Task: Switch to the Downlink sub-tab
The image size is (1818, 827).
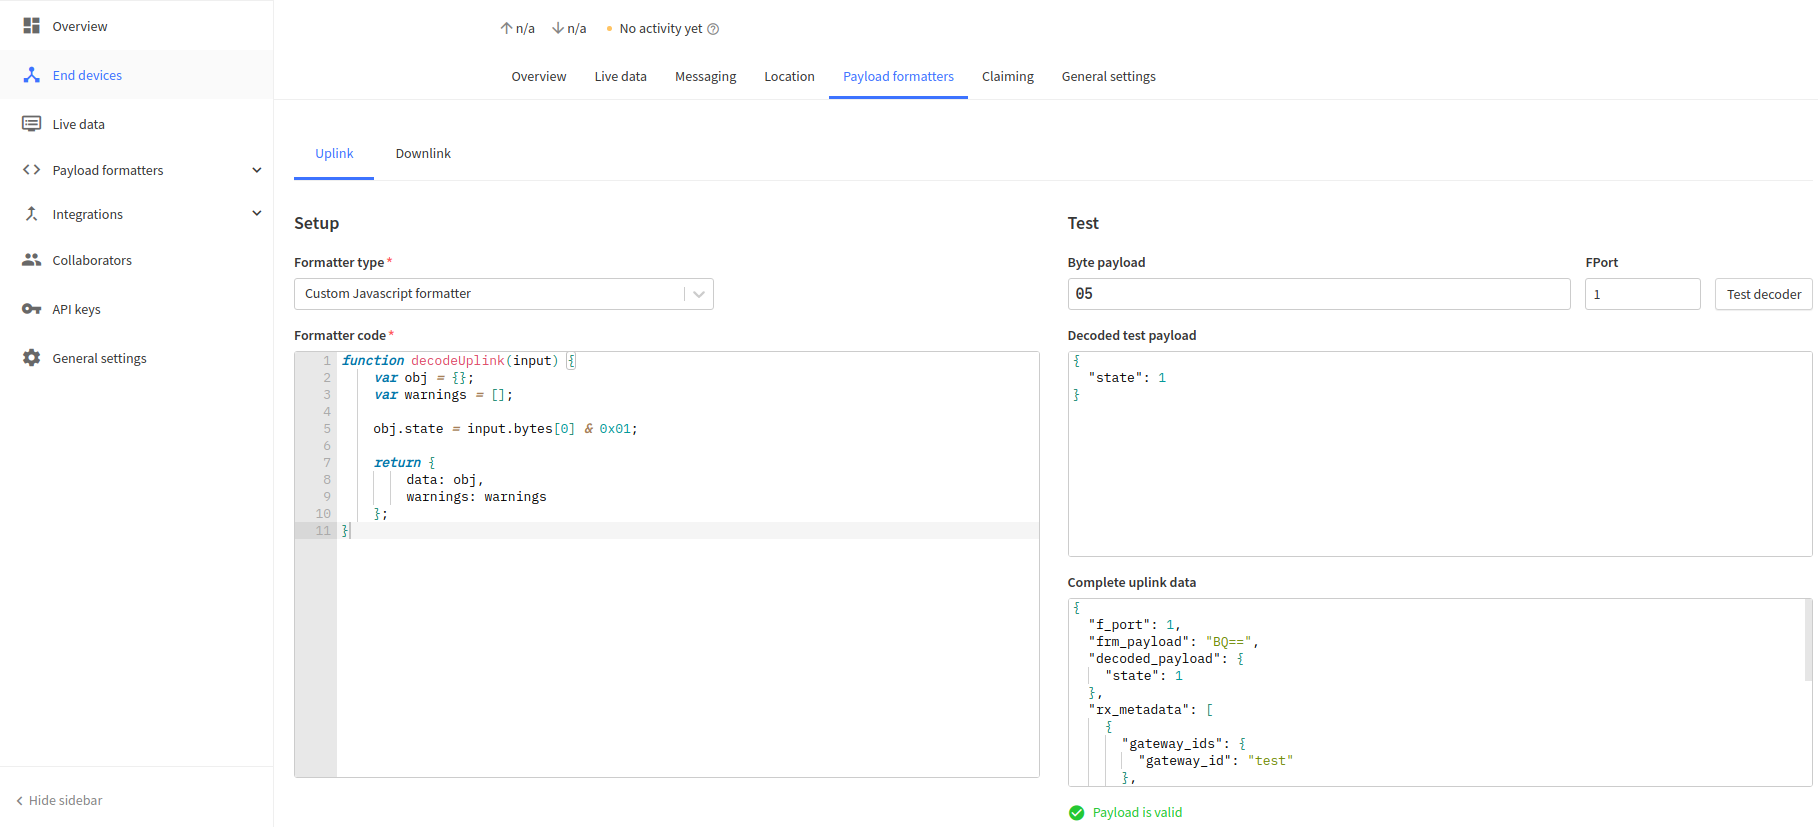Action: [x=423, y=154]
